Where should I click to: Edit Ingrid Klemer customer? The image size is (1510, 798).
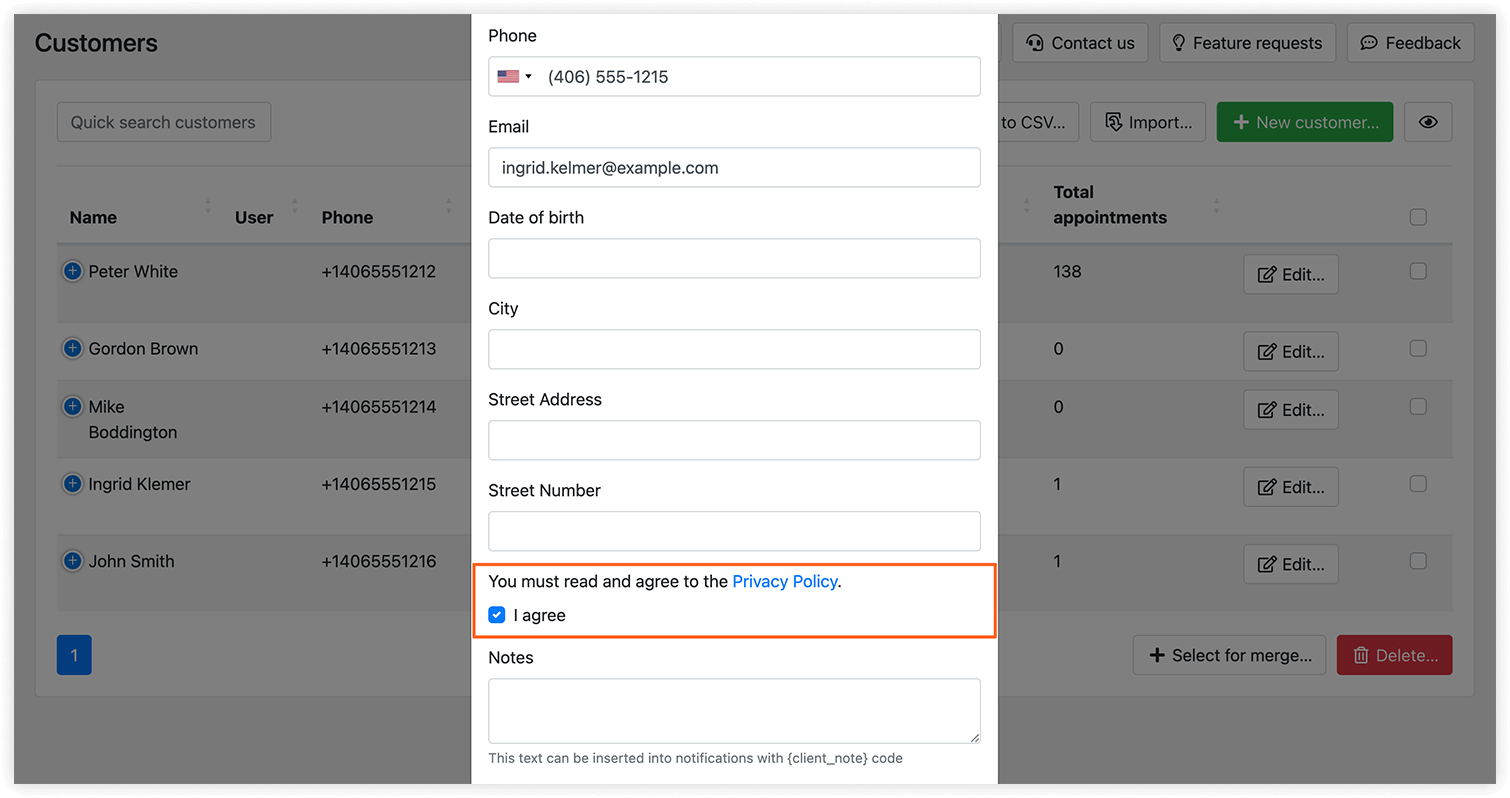coord(1291,487)
